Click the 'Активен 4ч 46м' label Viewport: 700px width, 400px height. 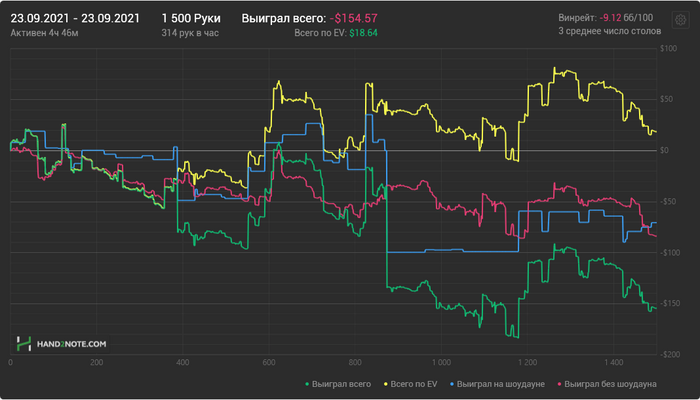pos(44,33)
